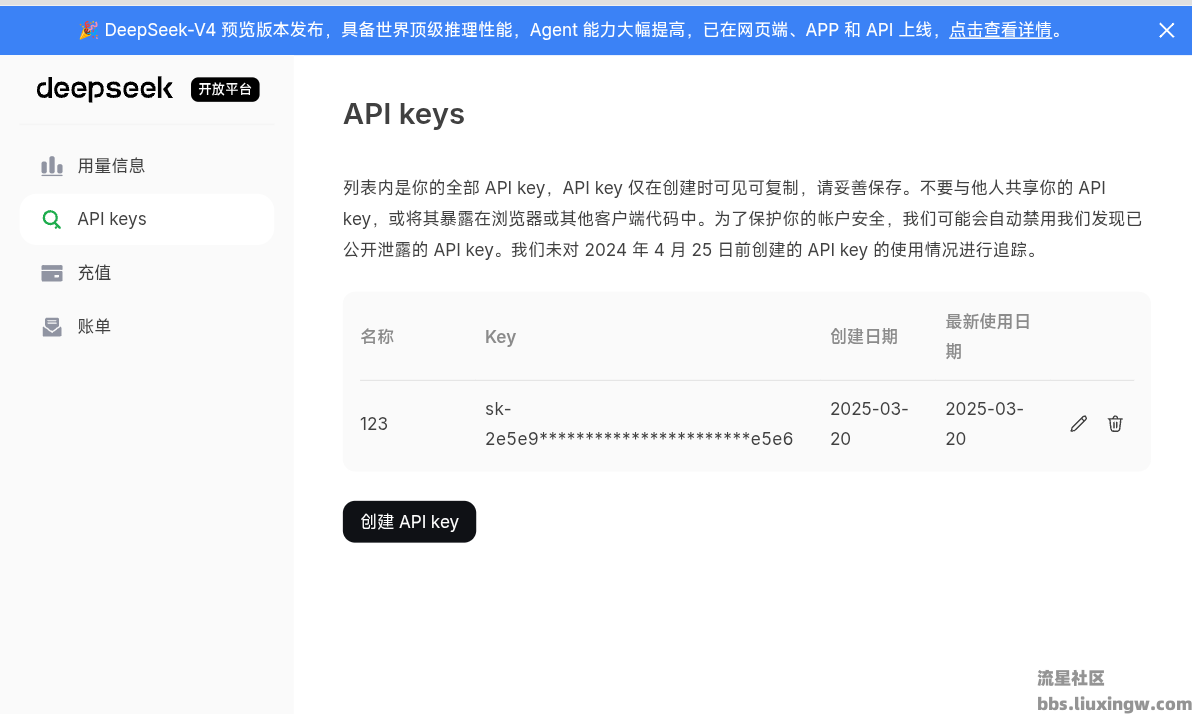The height and width of the screenshot is (714, 1192).
Task: Delete key 123 with the trash icon
Action: (x=1114, y=424)
